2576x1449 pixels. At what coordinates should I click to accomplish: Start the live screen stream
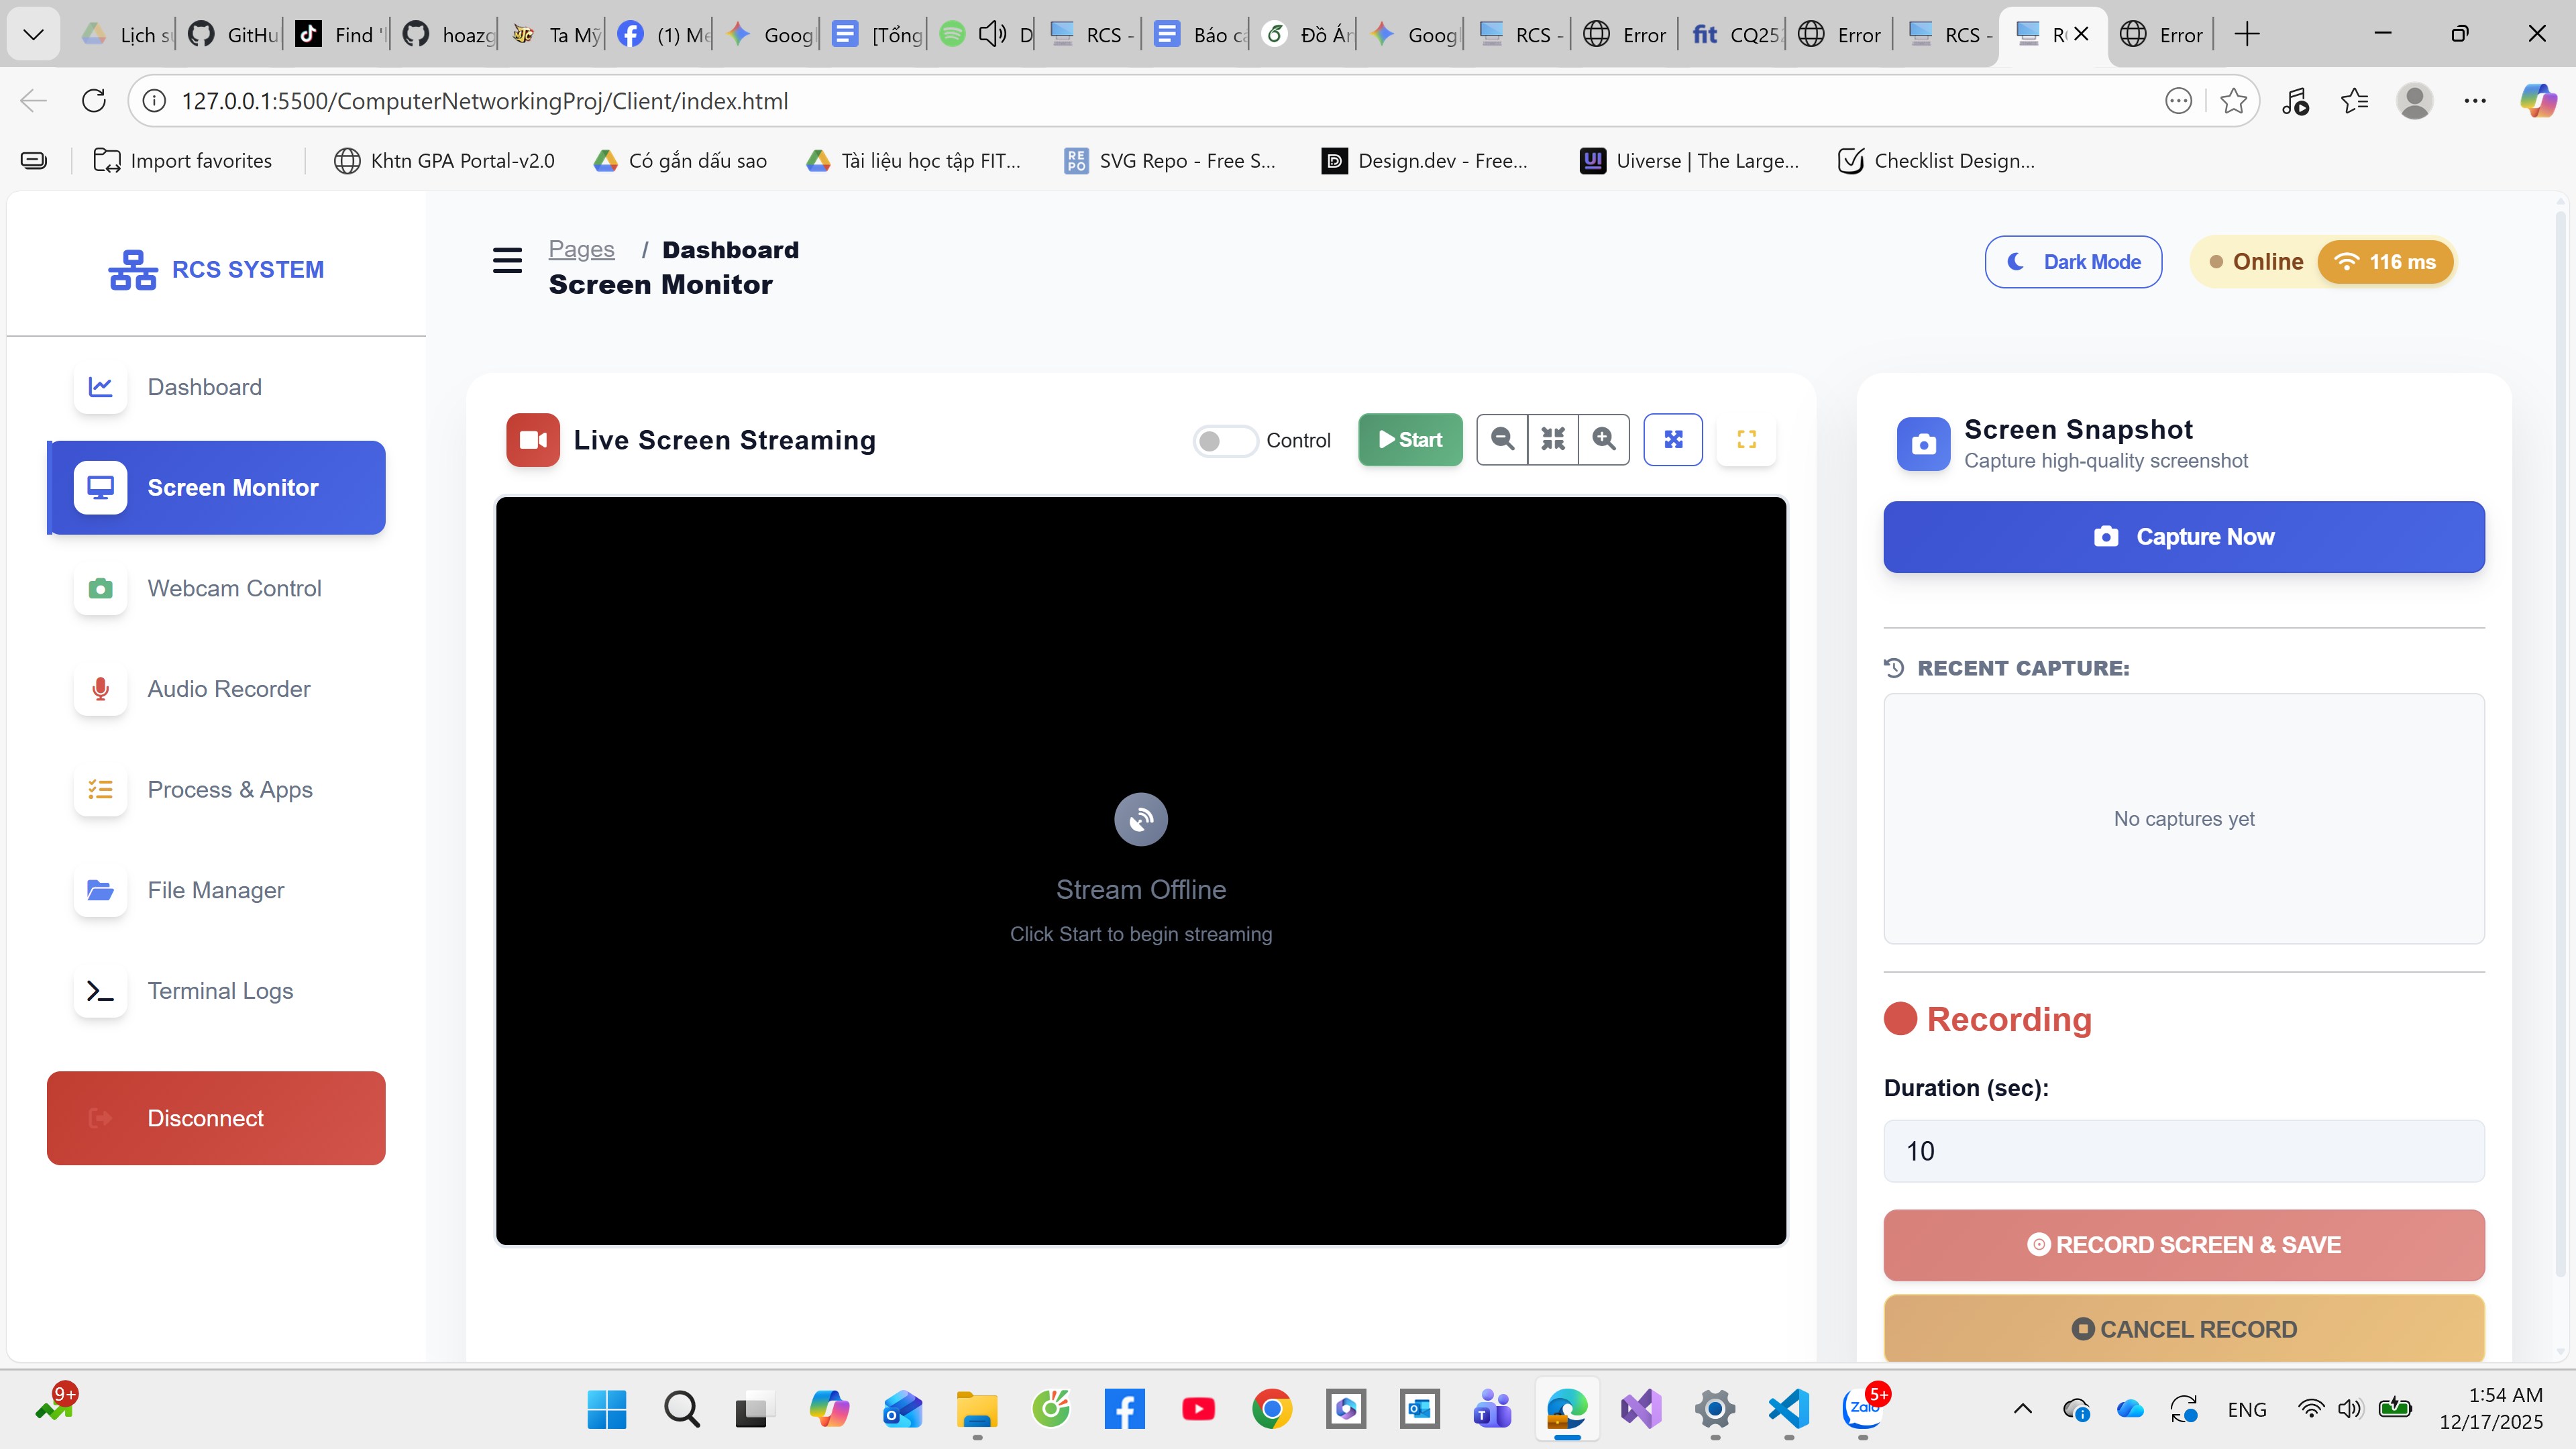[x=1410, y=440]
